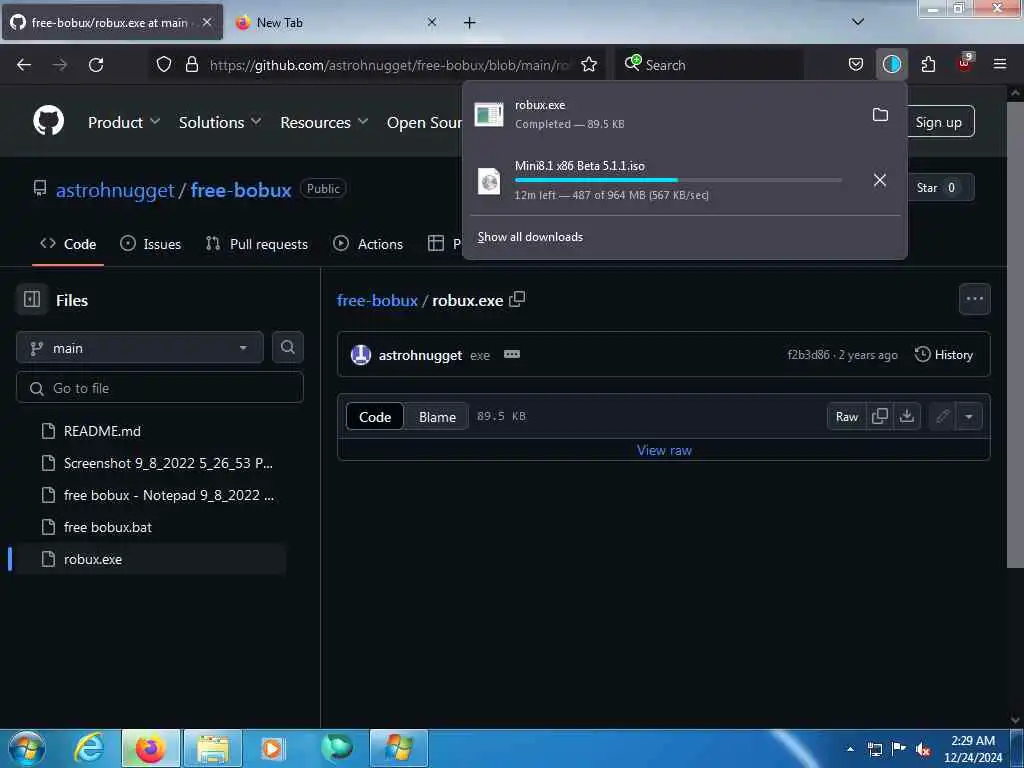
Task: Open commit f2b3d86 hash link
Action: [x=808, y=355]
